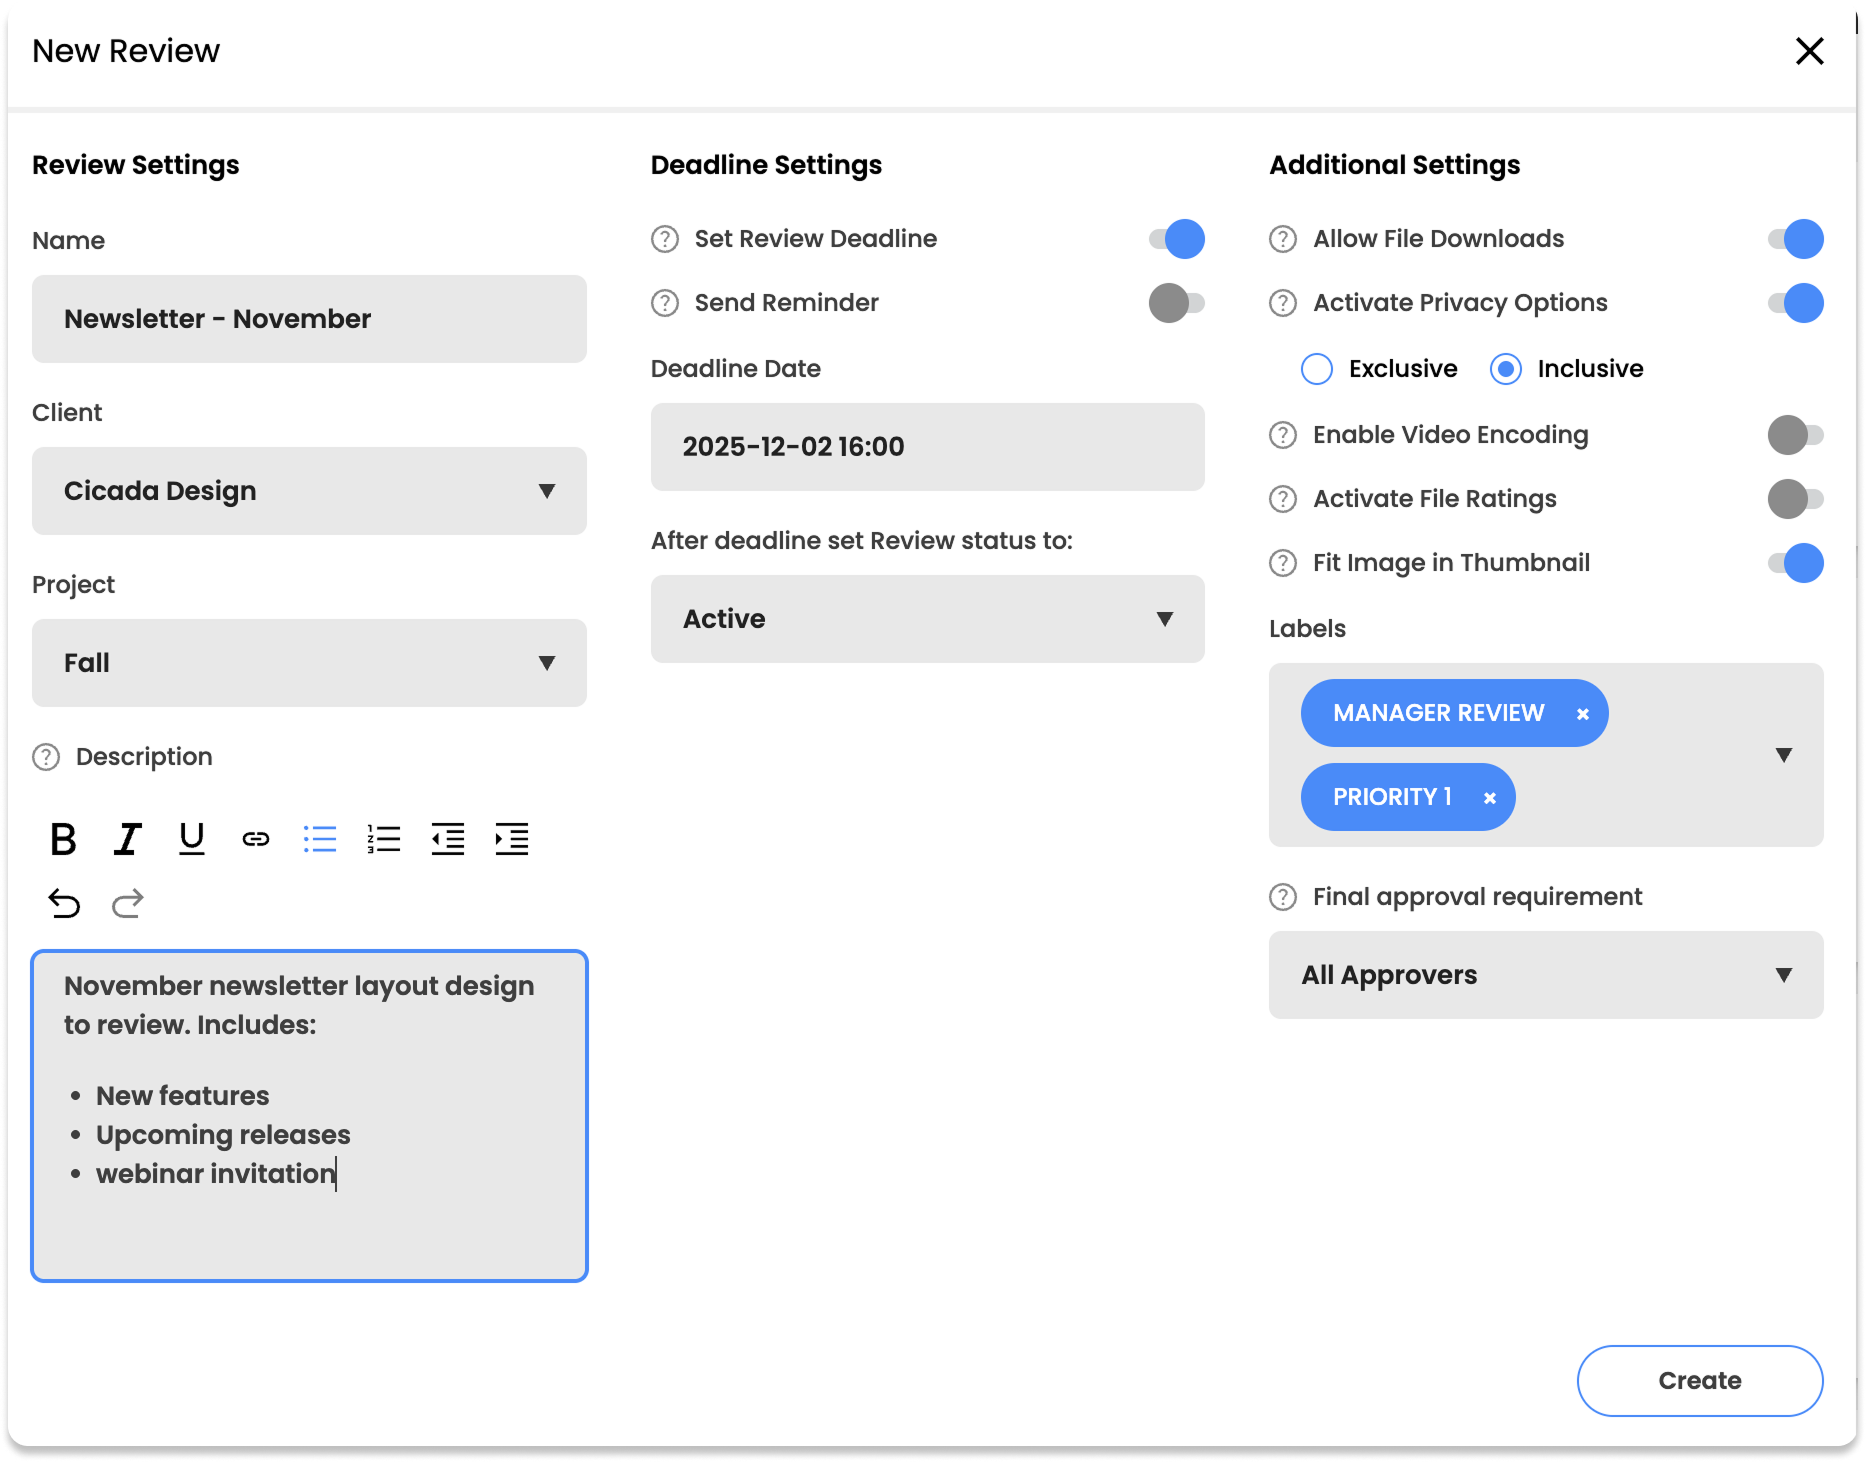The width and height of the screenshot is (1866, 1462).
Task: Open the Client dropdown showing Cicada Design
Action: (309, 491)
